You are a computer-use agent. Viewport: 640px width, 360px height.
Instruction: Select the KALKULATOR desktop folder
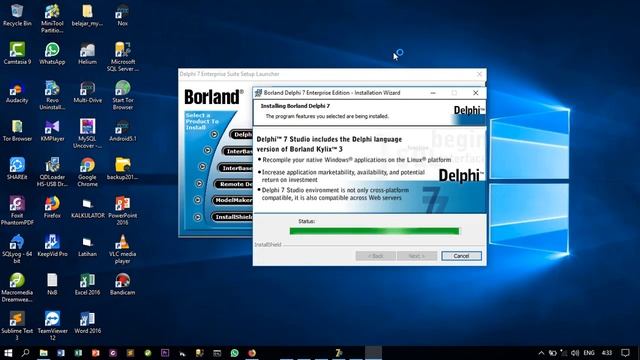[87, 207]
